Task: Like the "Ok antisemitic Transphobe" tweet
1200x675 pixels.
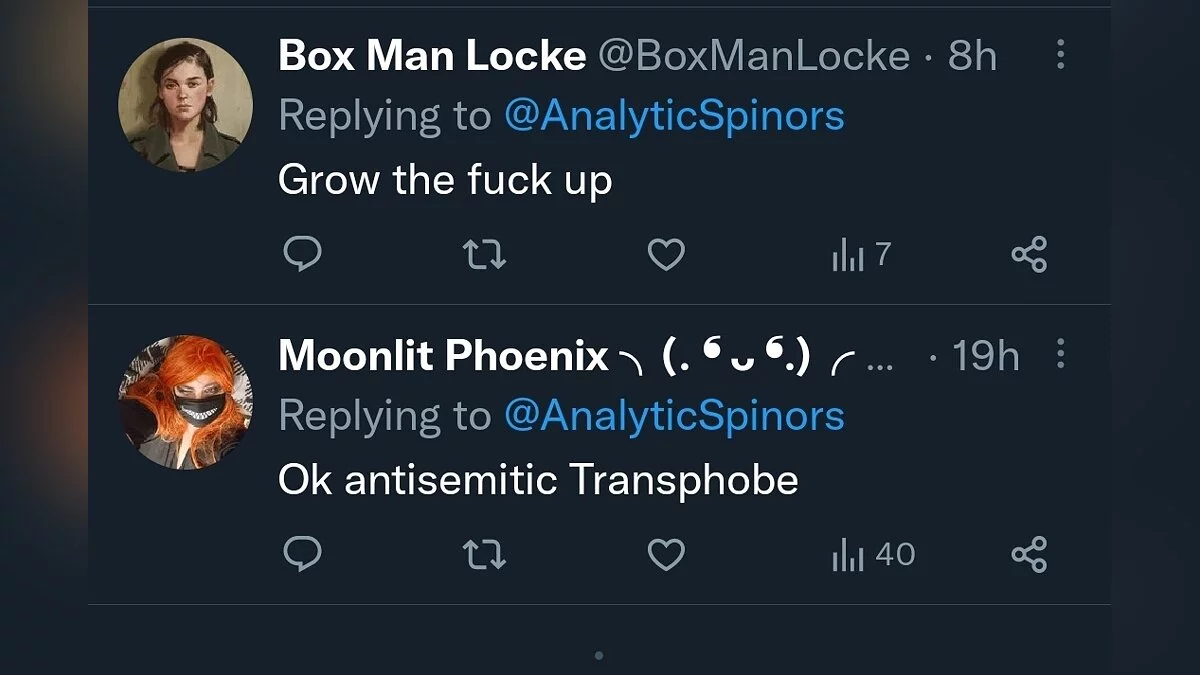Action: 666,553
